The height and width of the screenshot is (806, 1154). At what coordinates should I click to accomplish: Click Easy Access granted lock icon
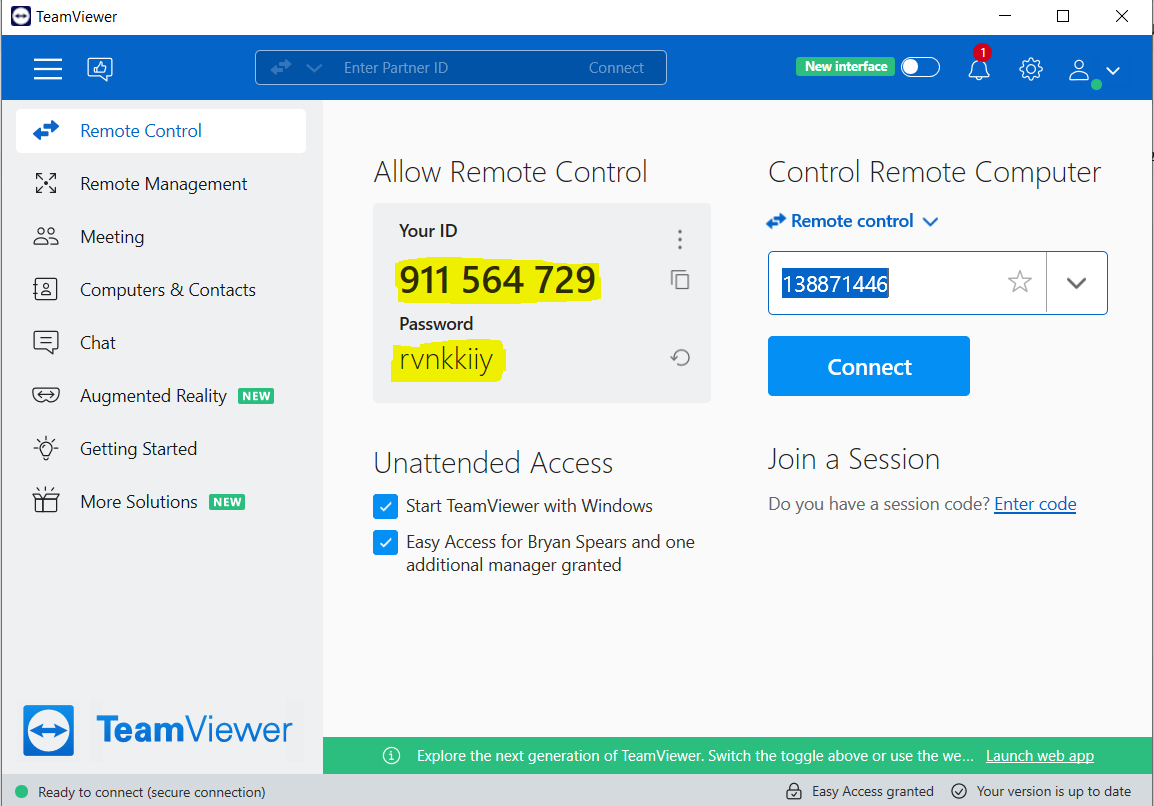coord(793,791)
